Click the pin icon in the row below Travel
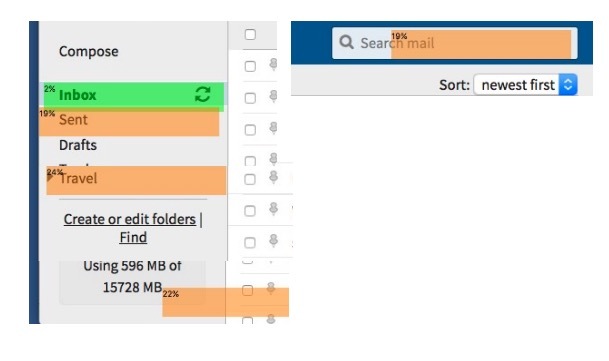The width and height of the screenshot is (609, 361). [273, 209]
